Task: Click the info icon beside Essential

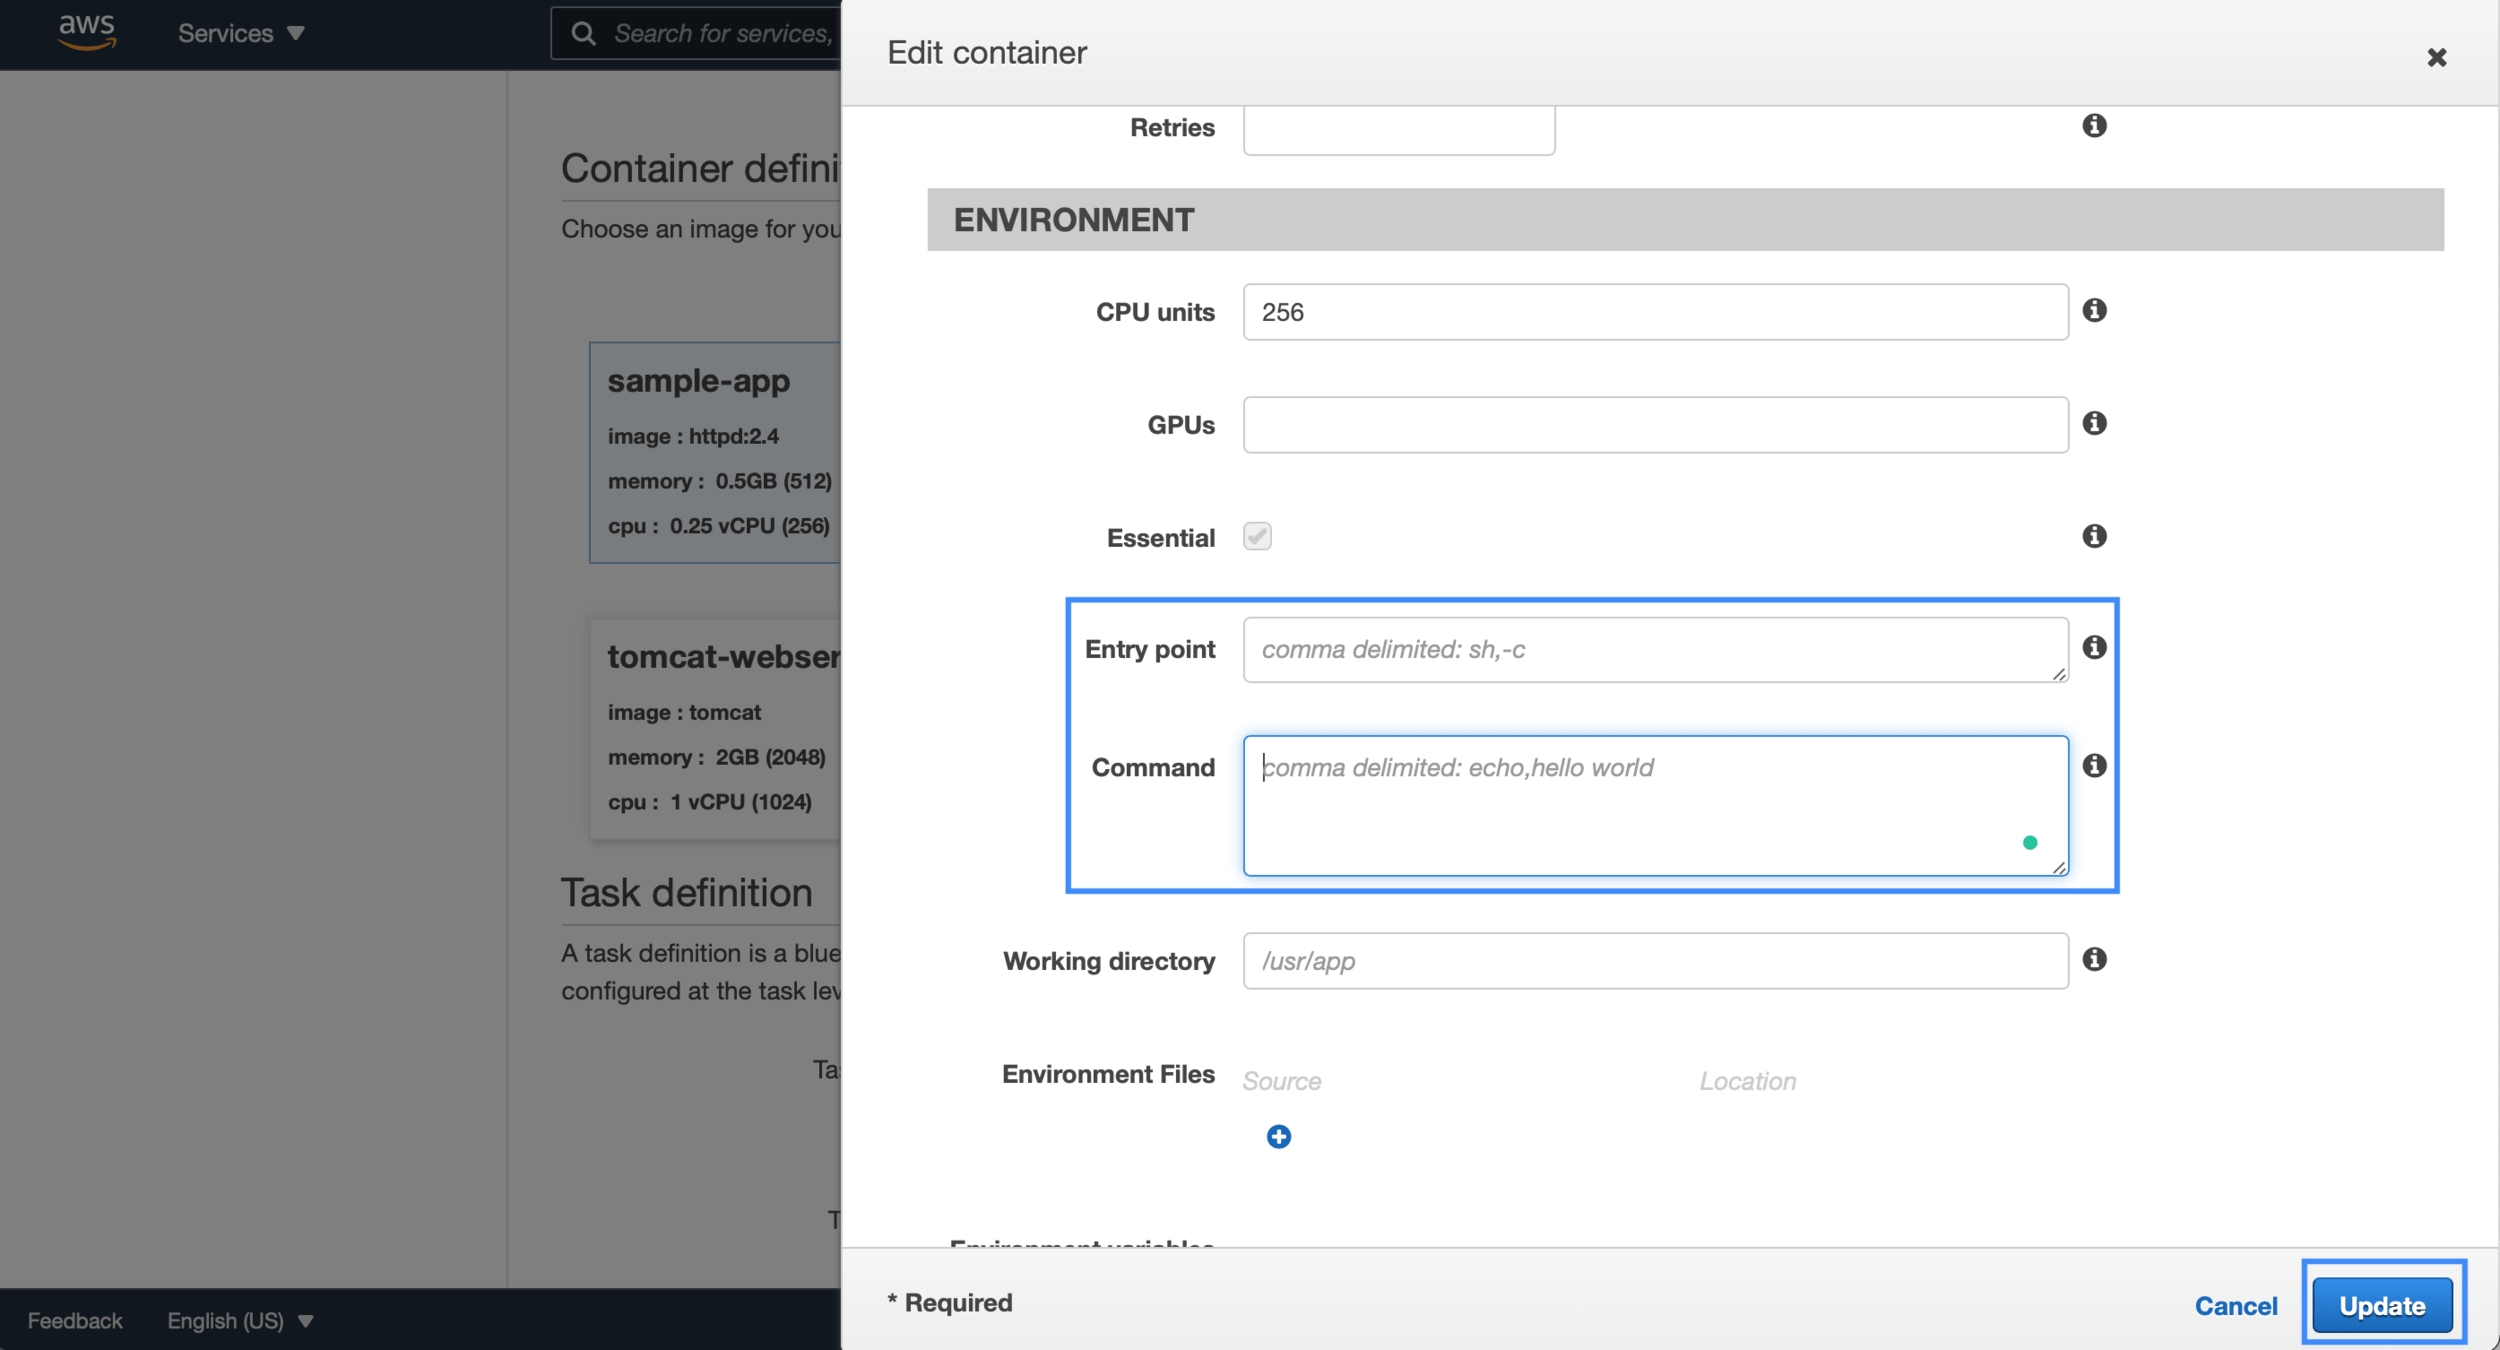Action: click(x=2094, y=536)
